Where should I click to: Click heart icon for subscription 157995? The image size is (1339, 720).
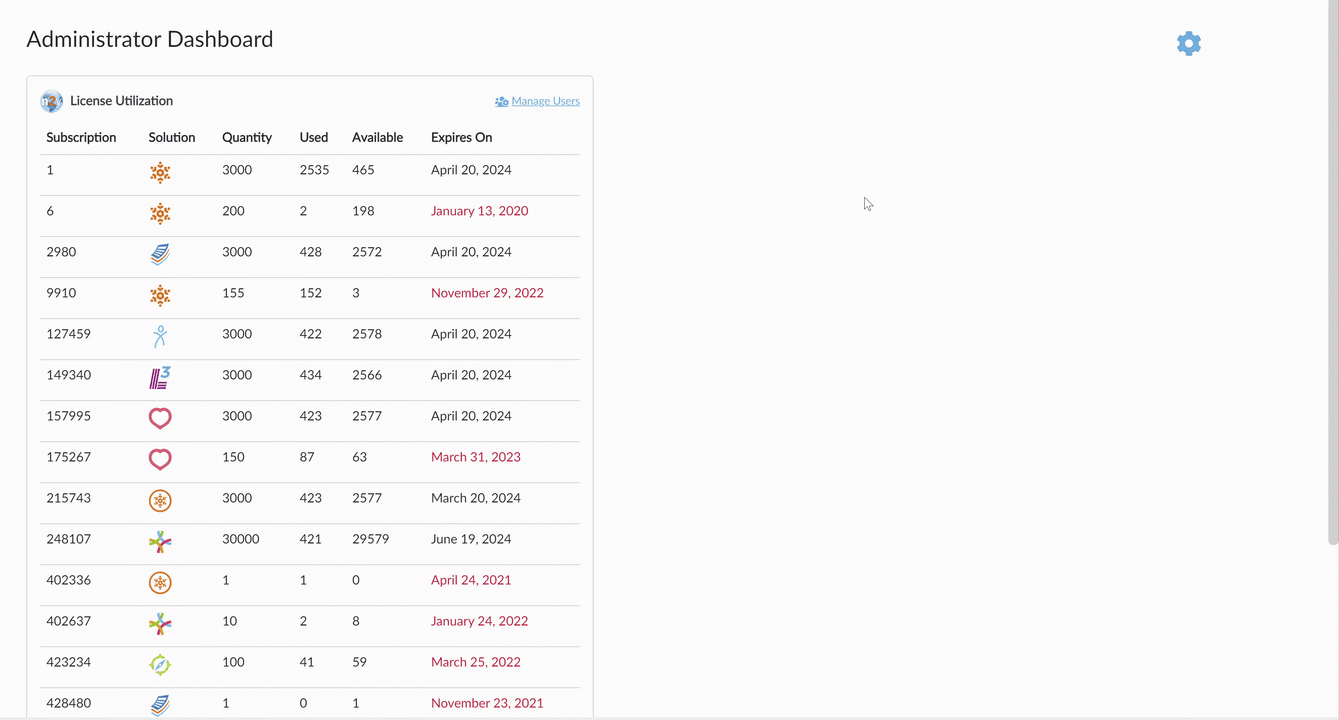160,418
